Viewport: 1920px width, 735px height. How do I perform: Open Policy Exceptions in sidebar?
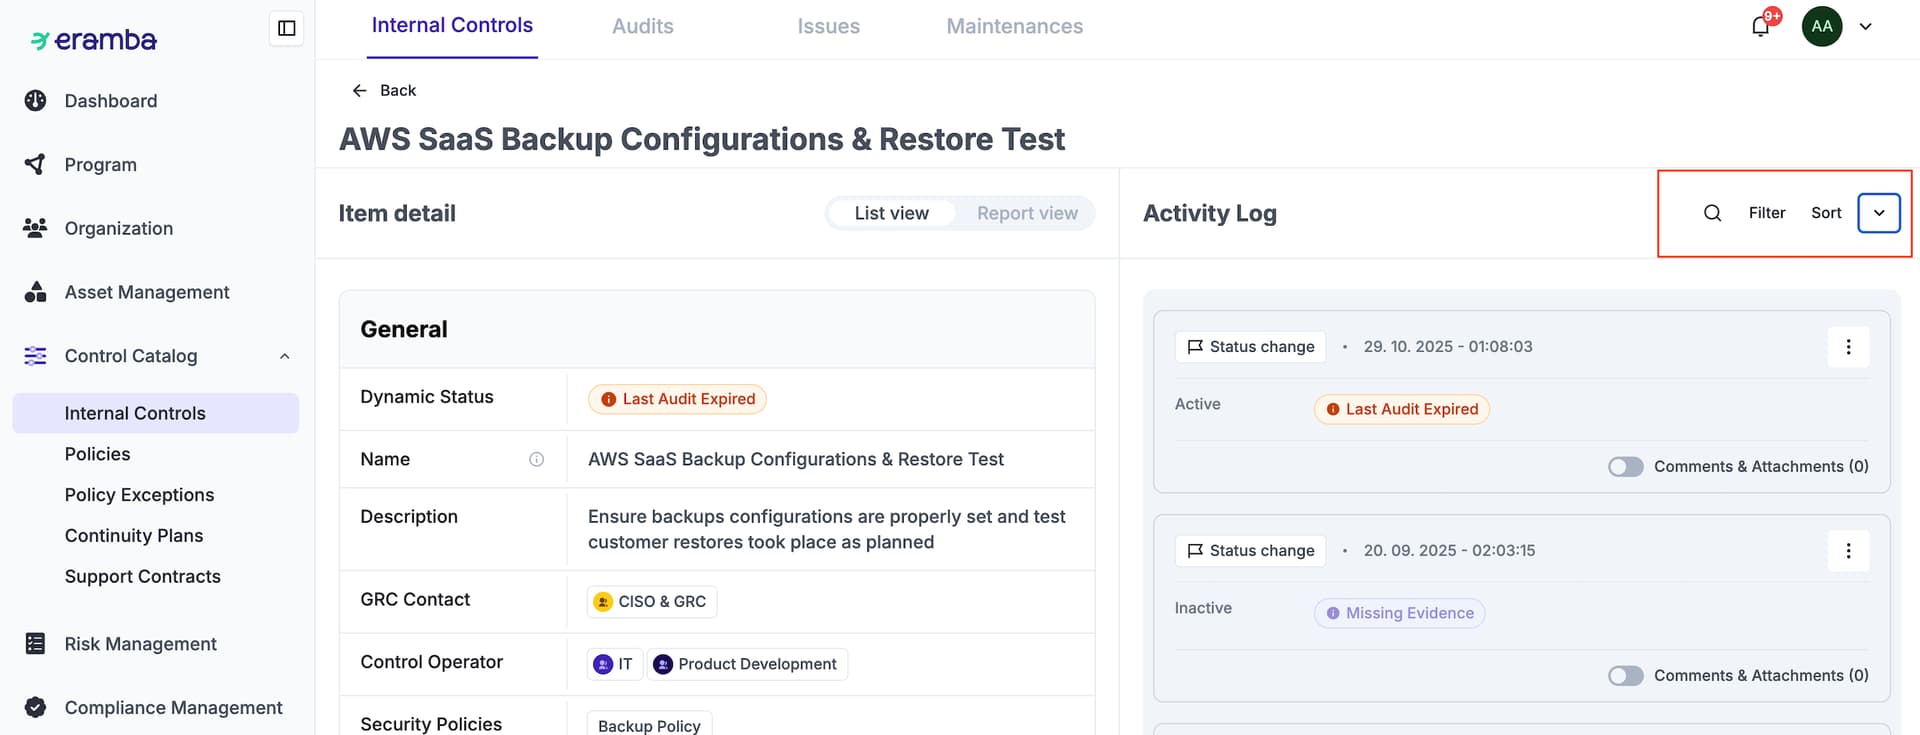(139, 495)
